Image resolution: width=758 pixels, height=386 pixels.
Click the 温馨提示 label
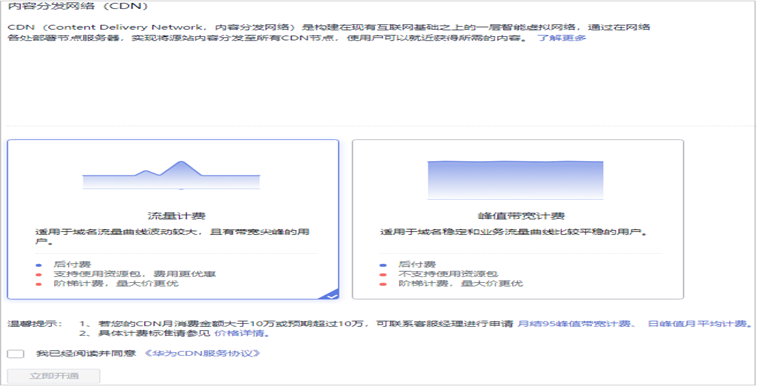click(35, 324)
